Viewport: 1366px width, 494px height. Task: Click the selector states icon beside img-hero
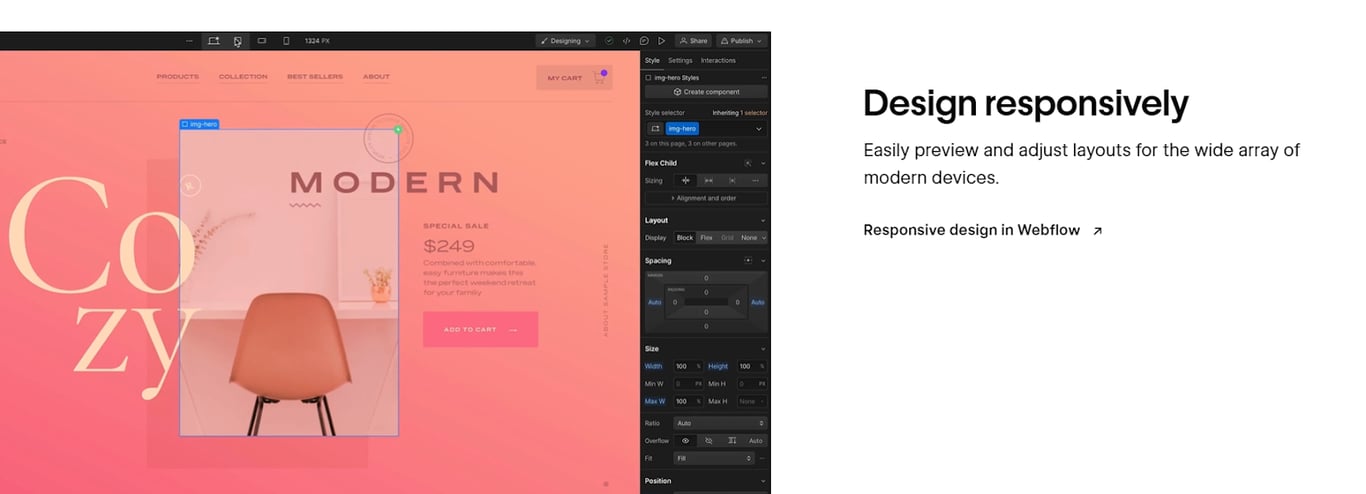click(655, 129)
